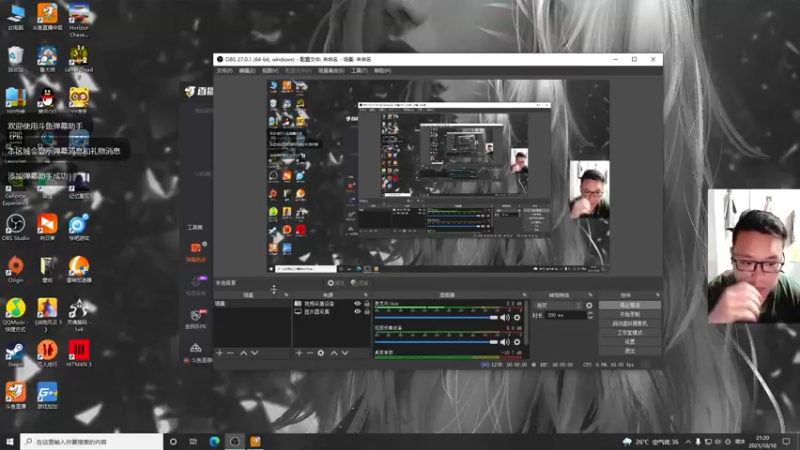Open the Tools menu in OBS
The image size is (800, 450).
359,71
